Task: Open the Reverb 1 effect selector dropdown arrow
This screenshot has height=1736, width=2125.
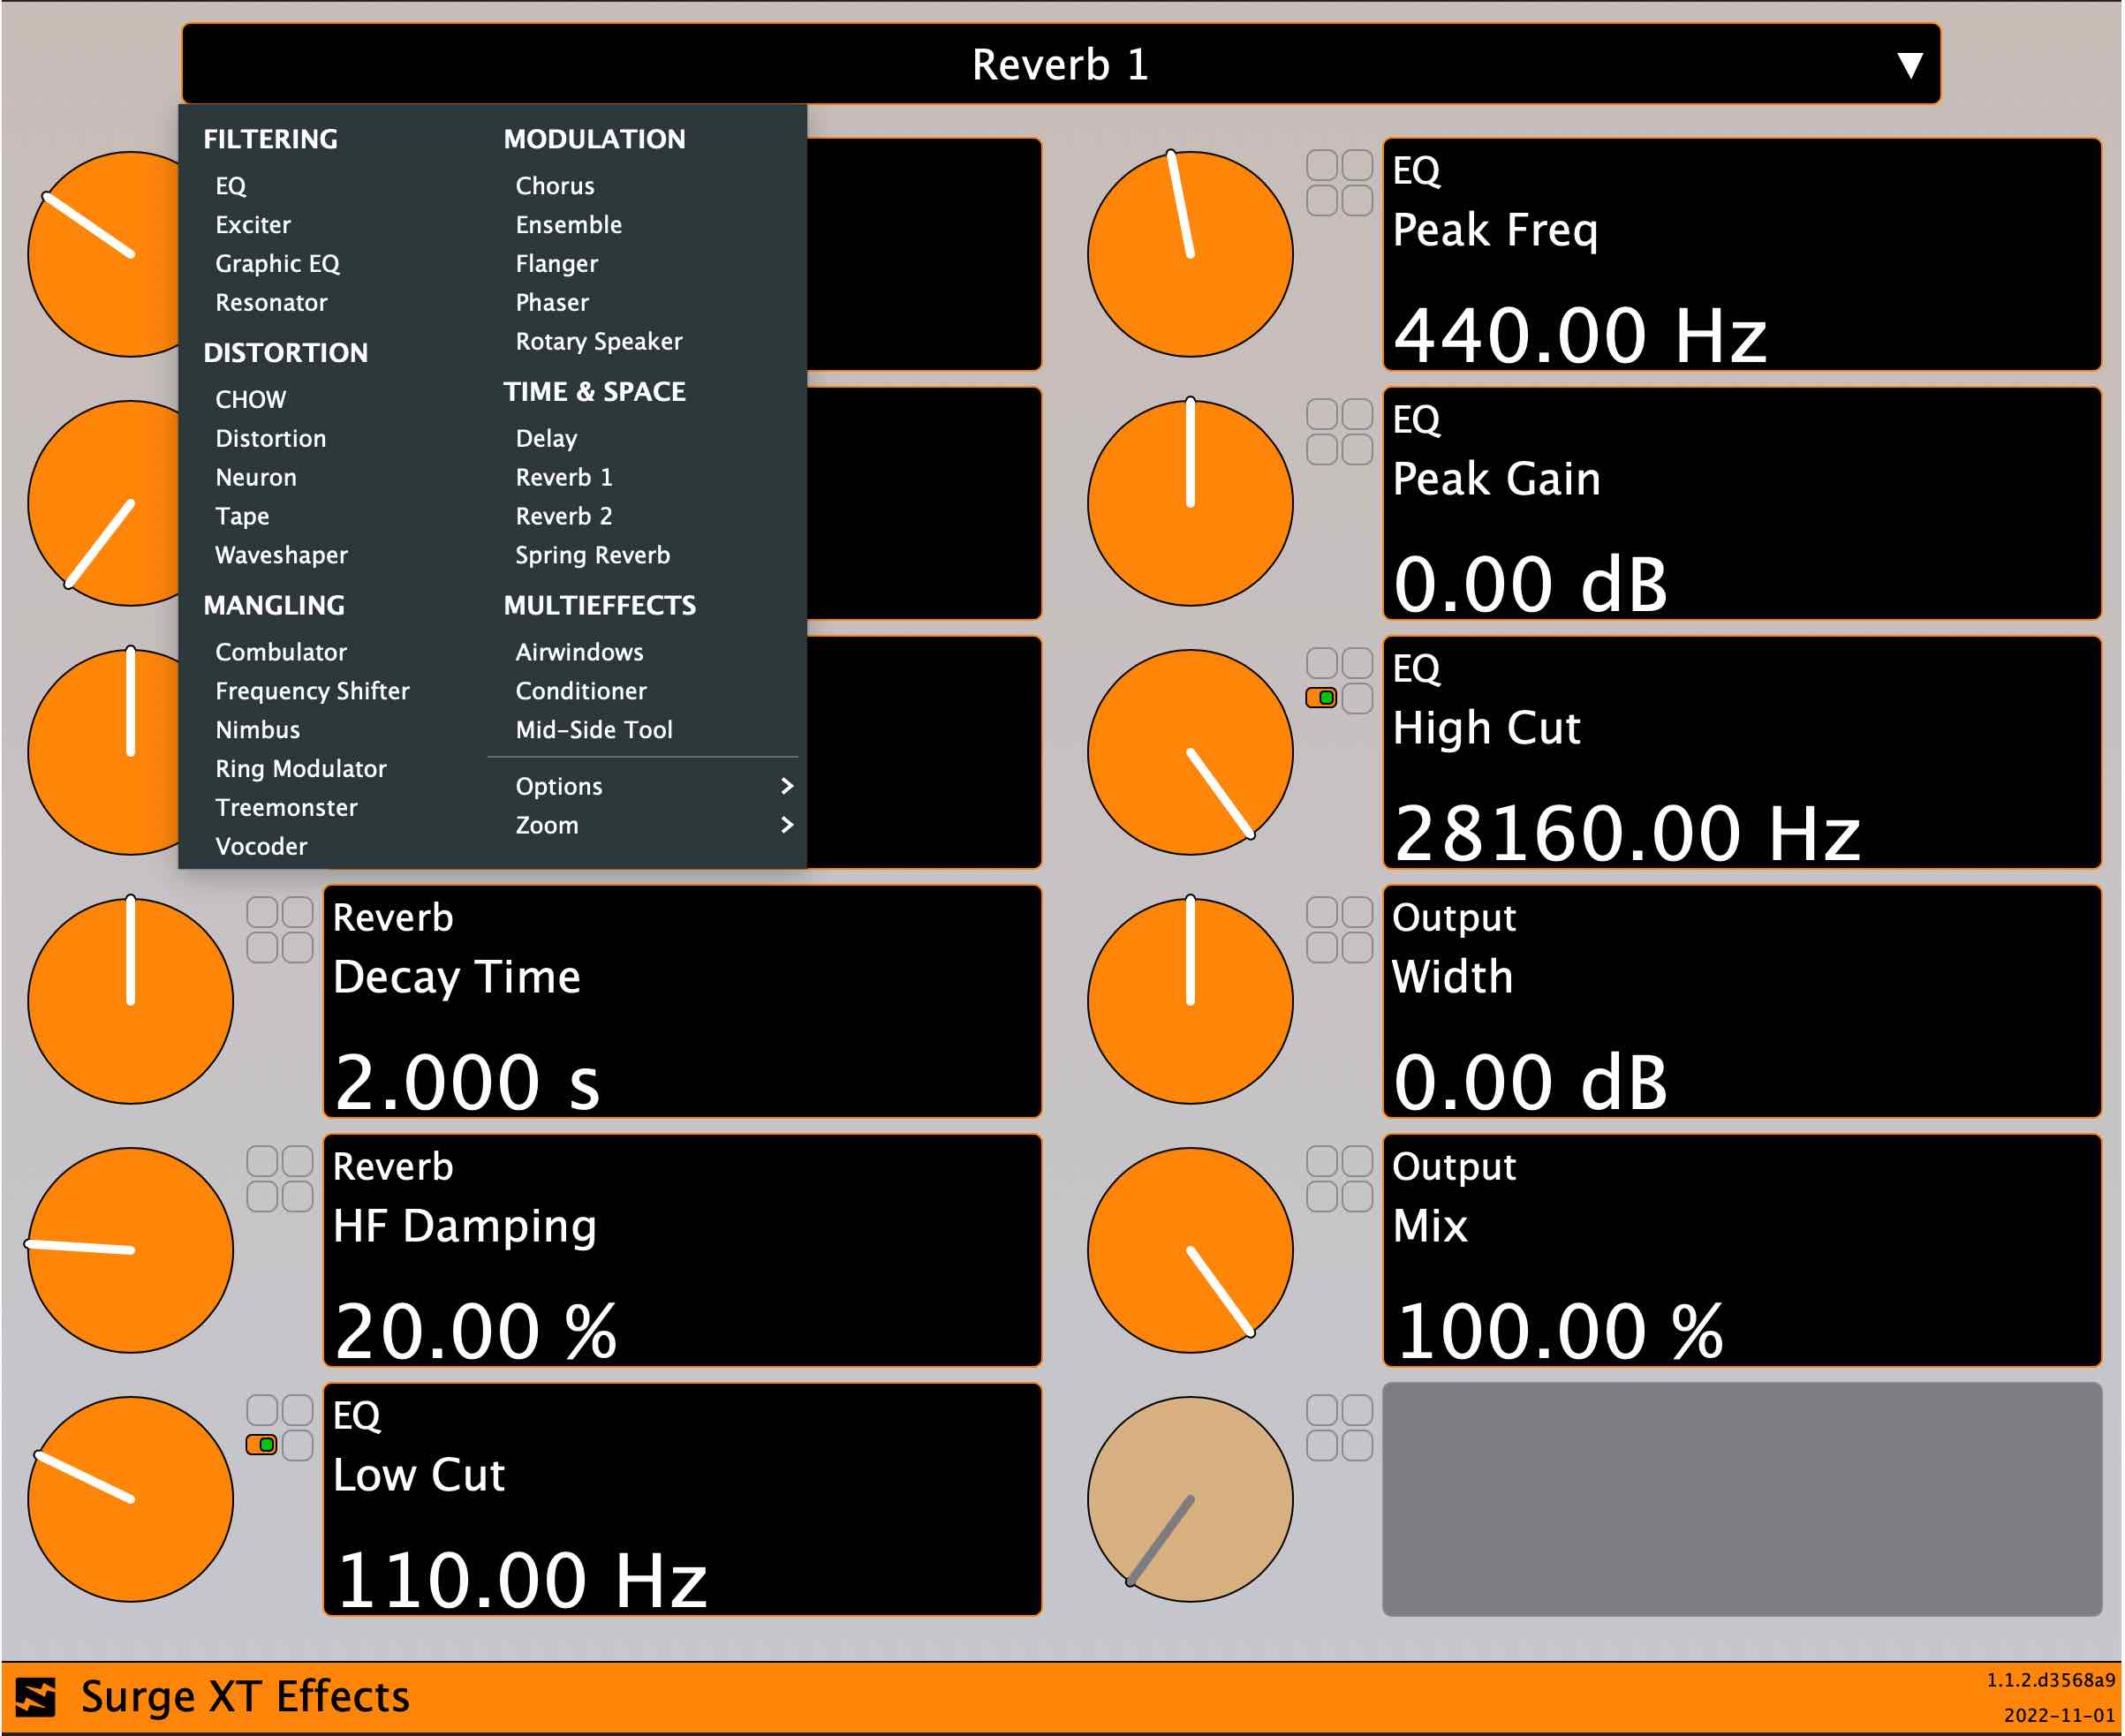Action: click(x=1909, y=65)
